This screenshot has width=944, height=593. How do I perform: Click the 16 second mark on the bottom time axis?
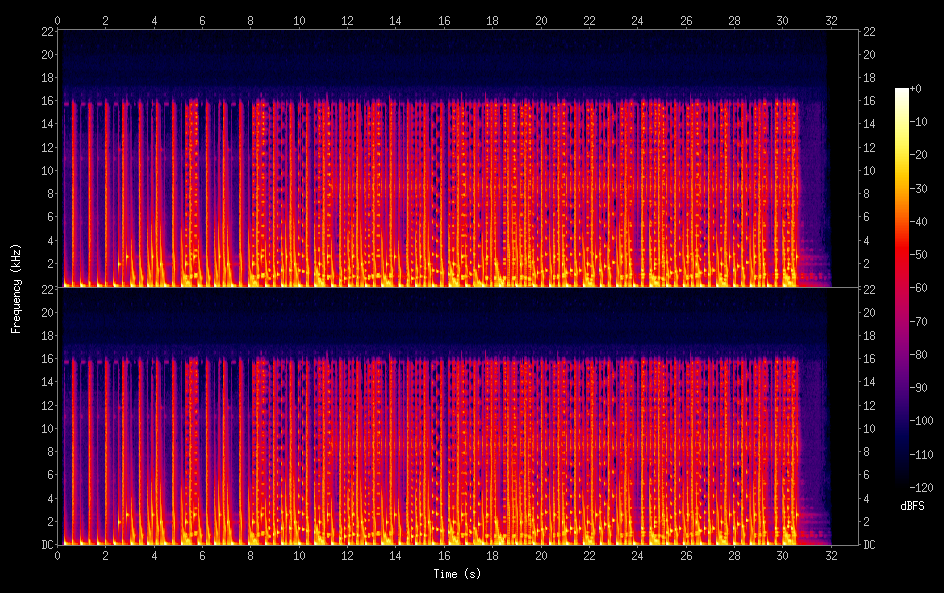click(444, 555)
